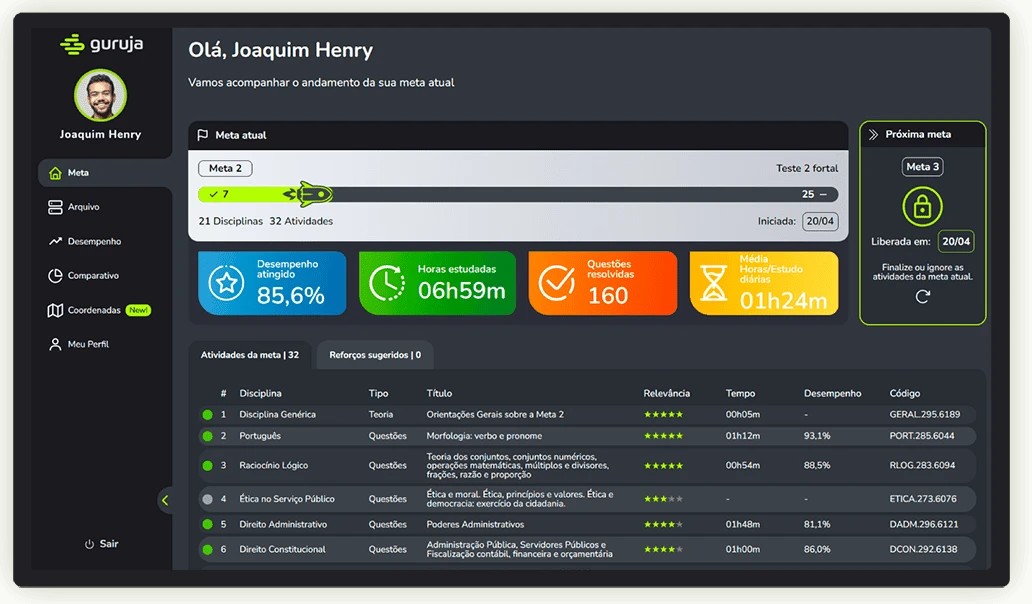1032x604 pixels.
Task: Open Joaquim Henry's profile photo
Action: (x=100, y=95)
